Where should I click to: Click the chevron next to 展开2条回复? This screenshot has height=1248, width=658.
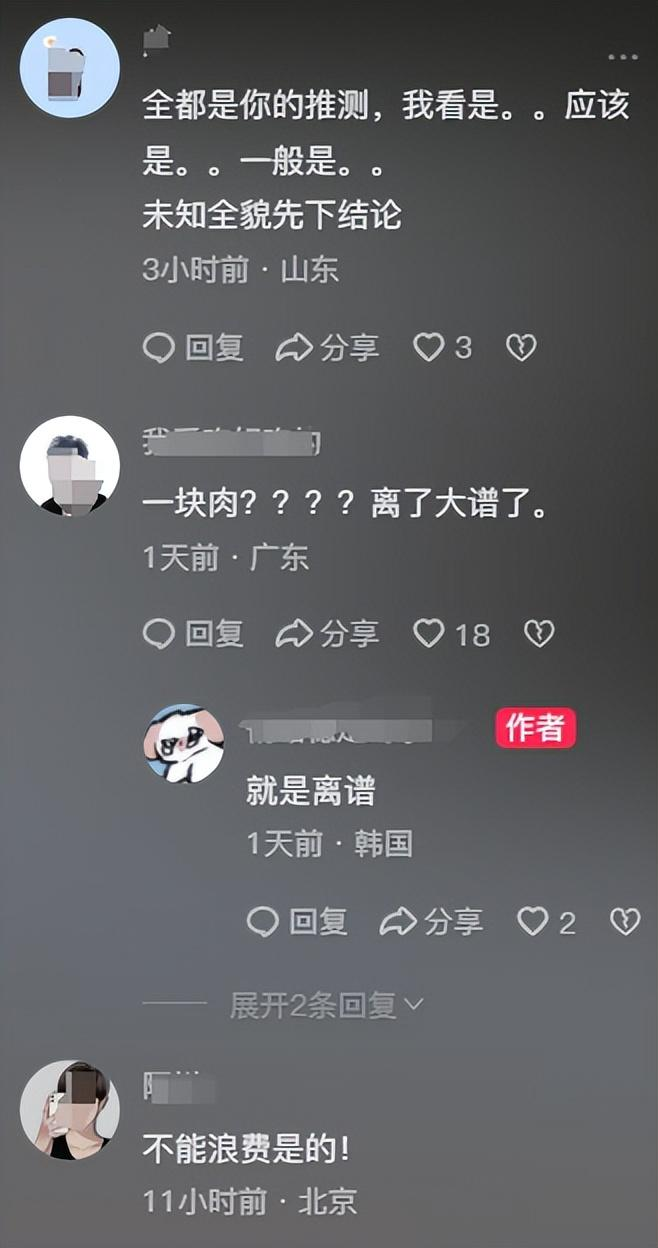(x=414, y=1004)
